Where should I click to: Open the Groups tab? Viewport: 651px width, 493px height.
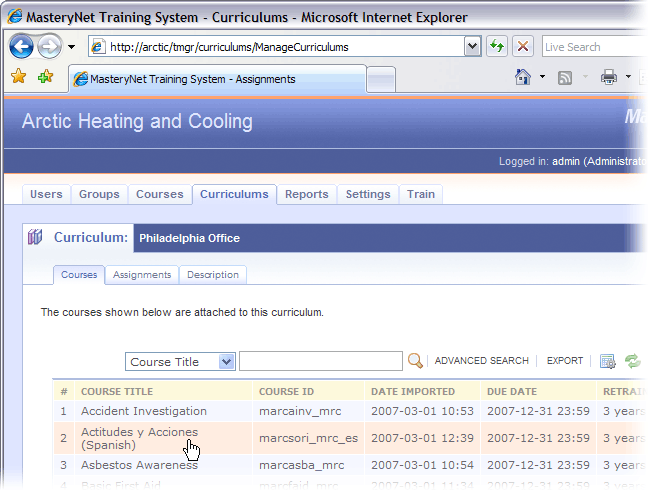(99, 194)
